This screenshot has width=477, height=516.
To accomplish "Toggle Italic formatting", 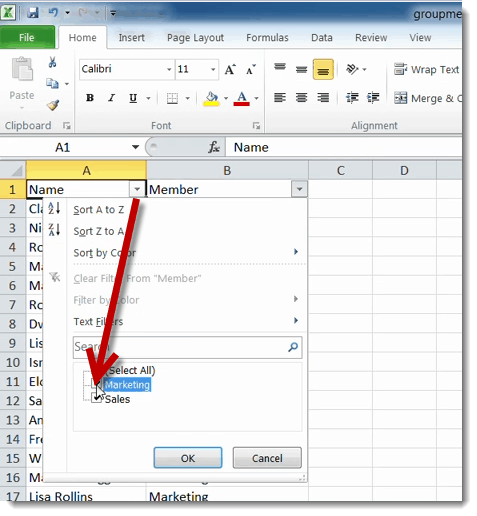I will (x=111, y=98).
